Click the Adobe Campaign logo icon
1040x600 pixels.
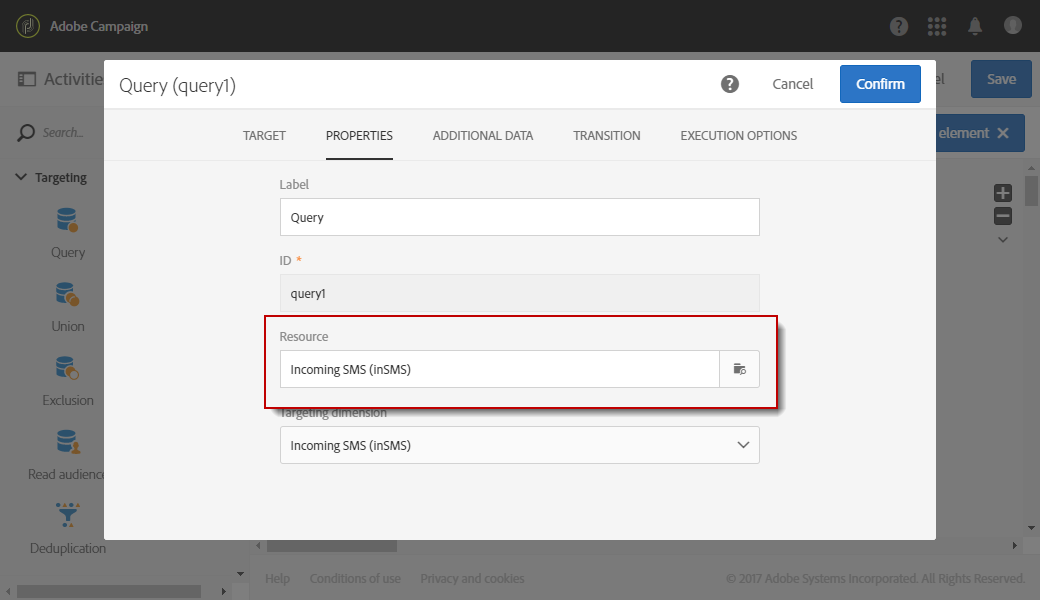(28, 26)
